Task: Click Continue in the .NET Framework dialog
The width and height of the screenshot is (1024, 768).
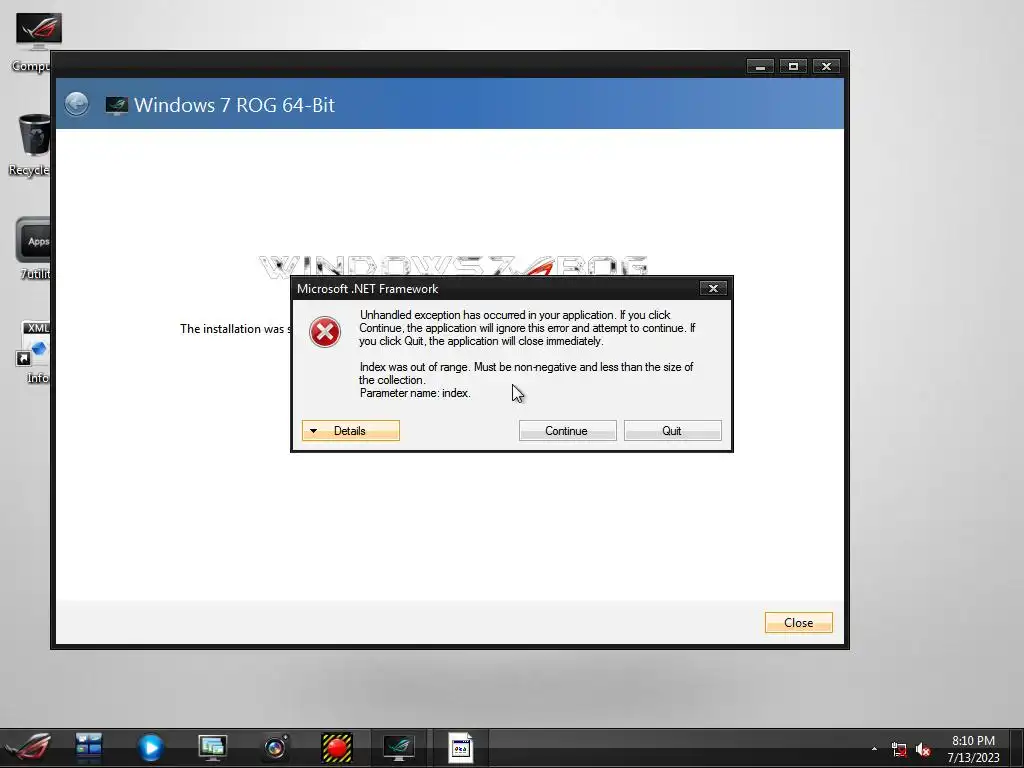Action: click(567, 430)
